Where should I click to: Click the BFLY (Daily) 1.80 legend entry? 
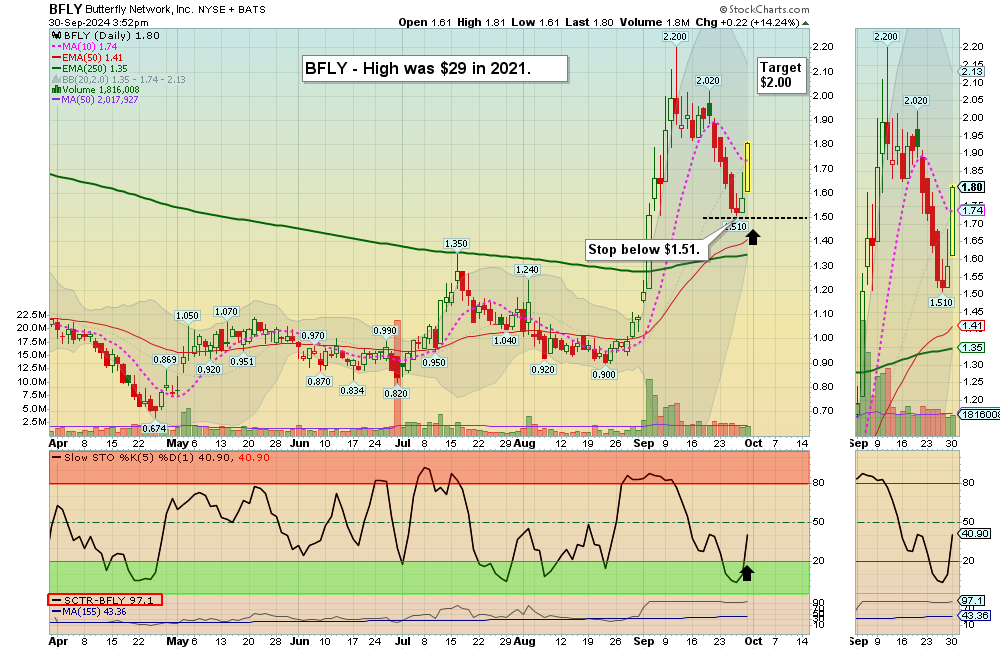(106, 36)
